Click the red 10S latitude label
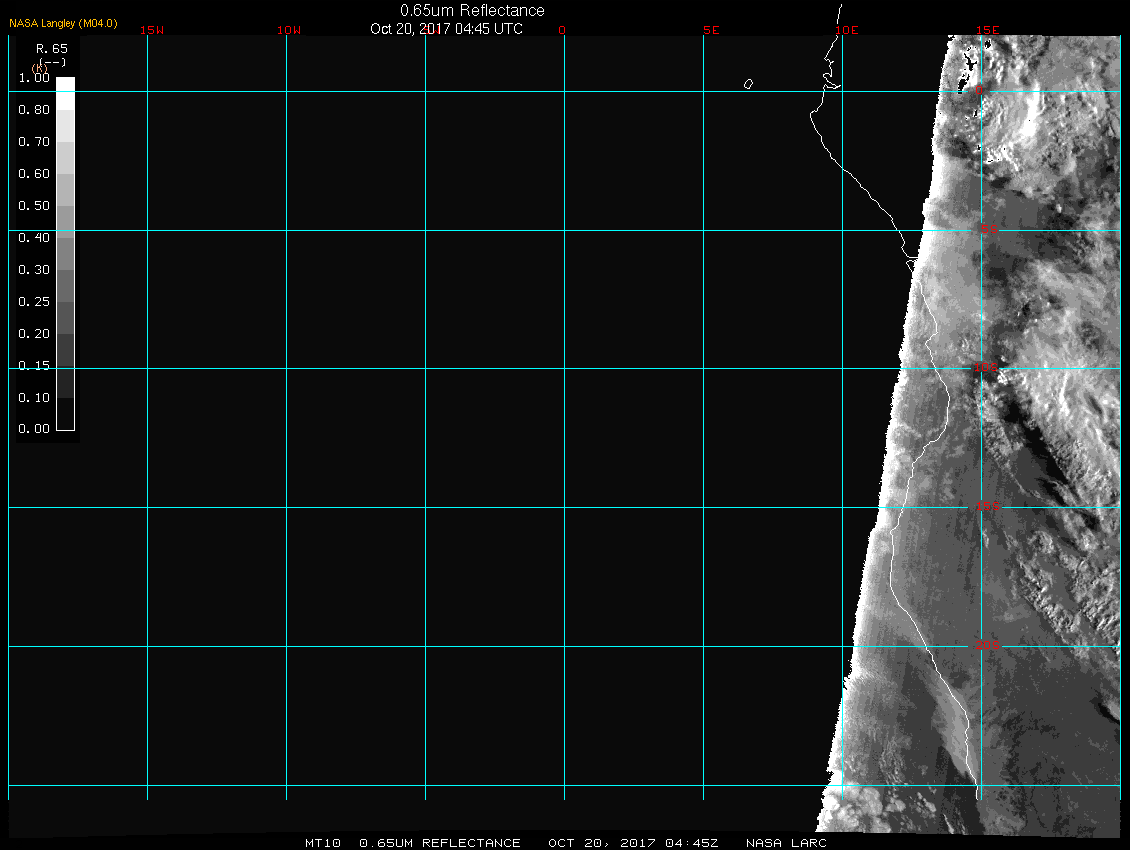 [987, 369]
